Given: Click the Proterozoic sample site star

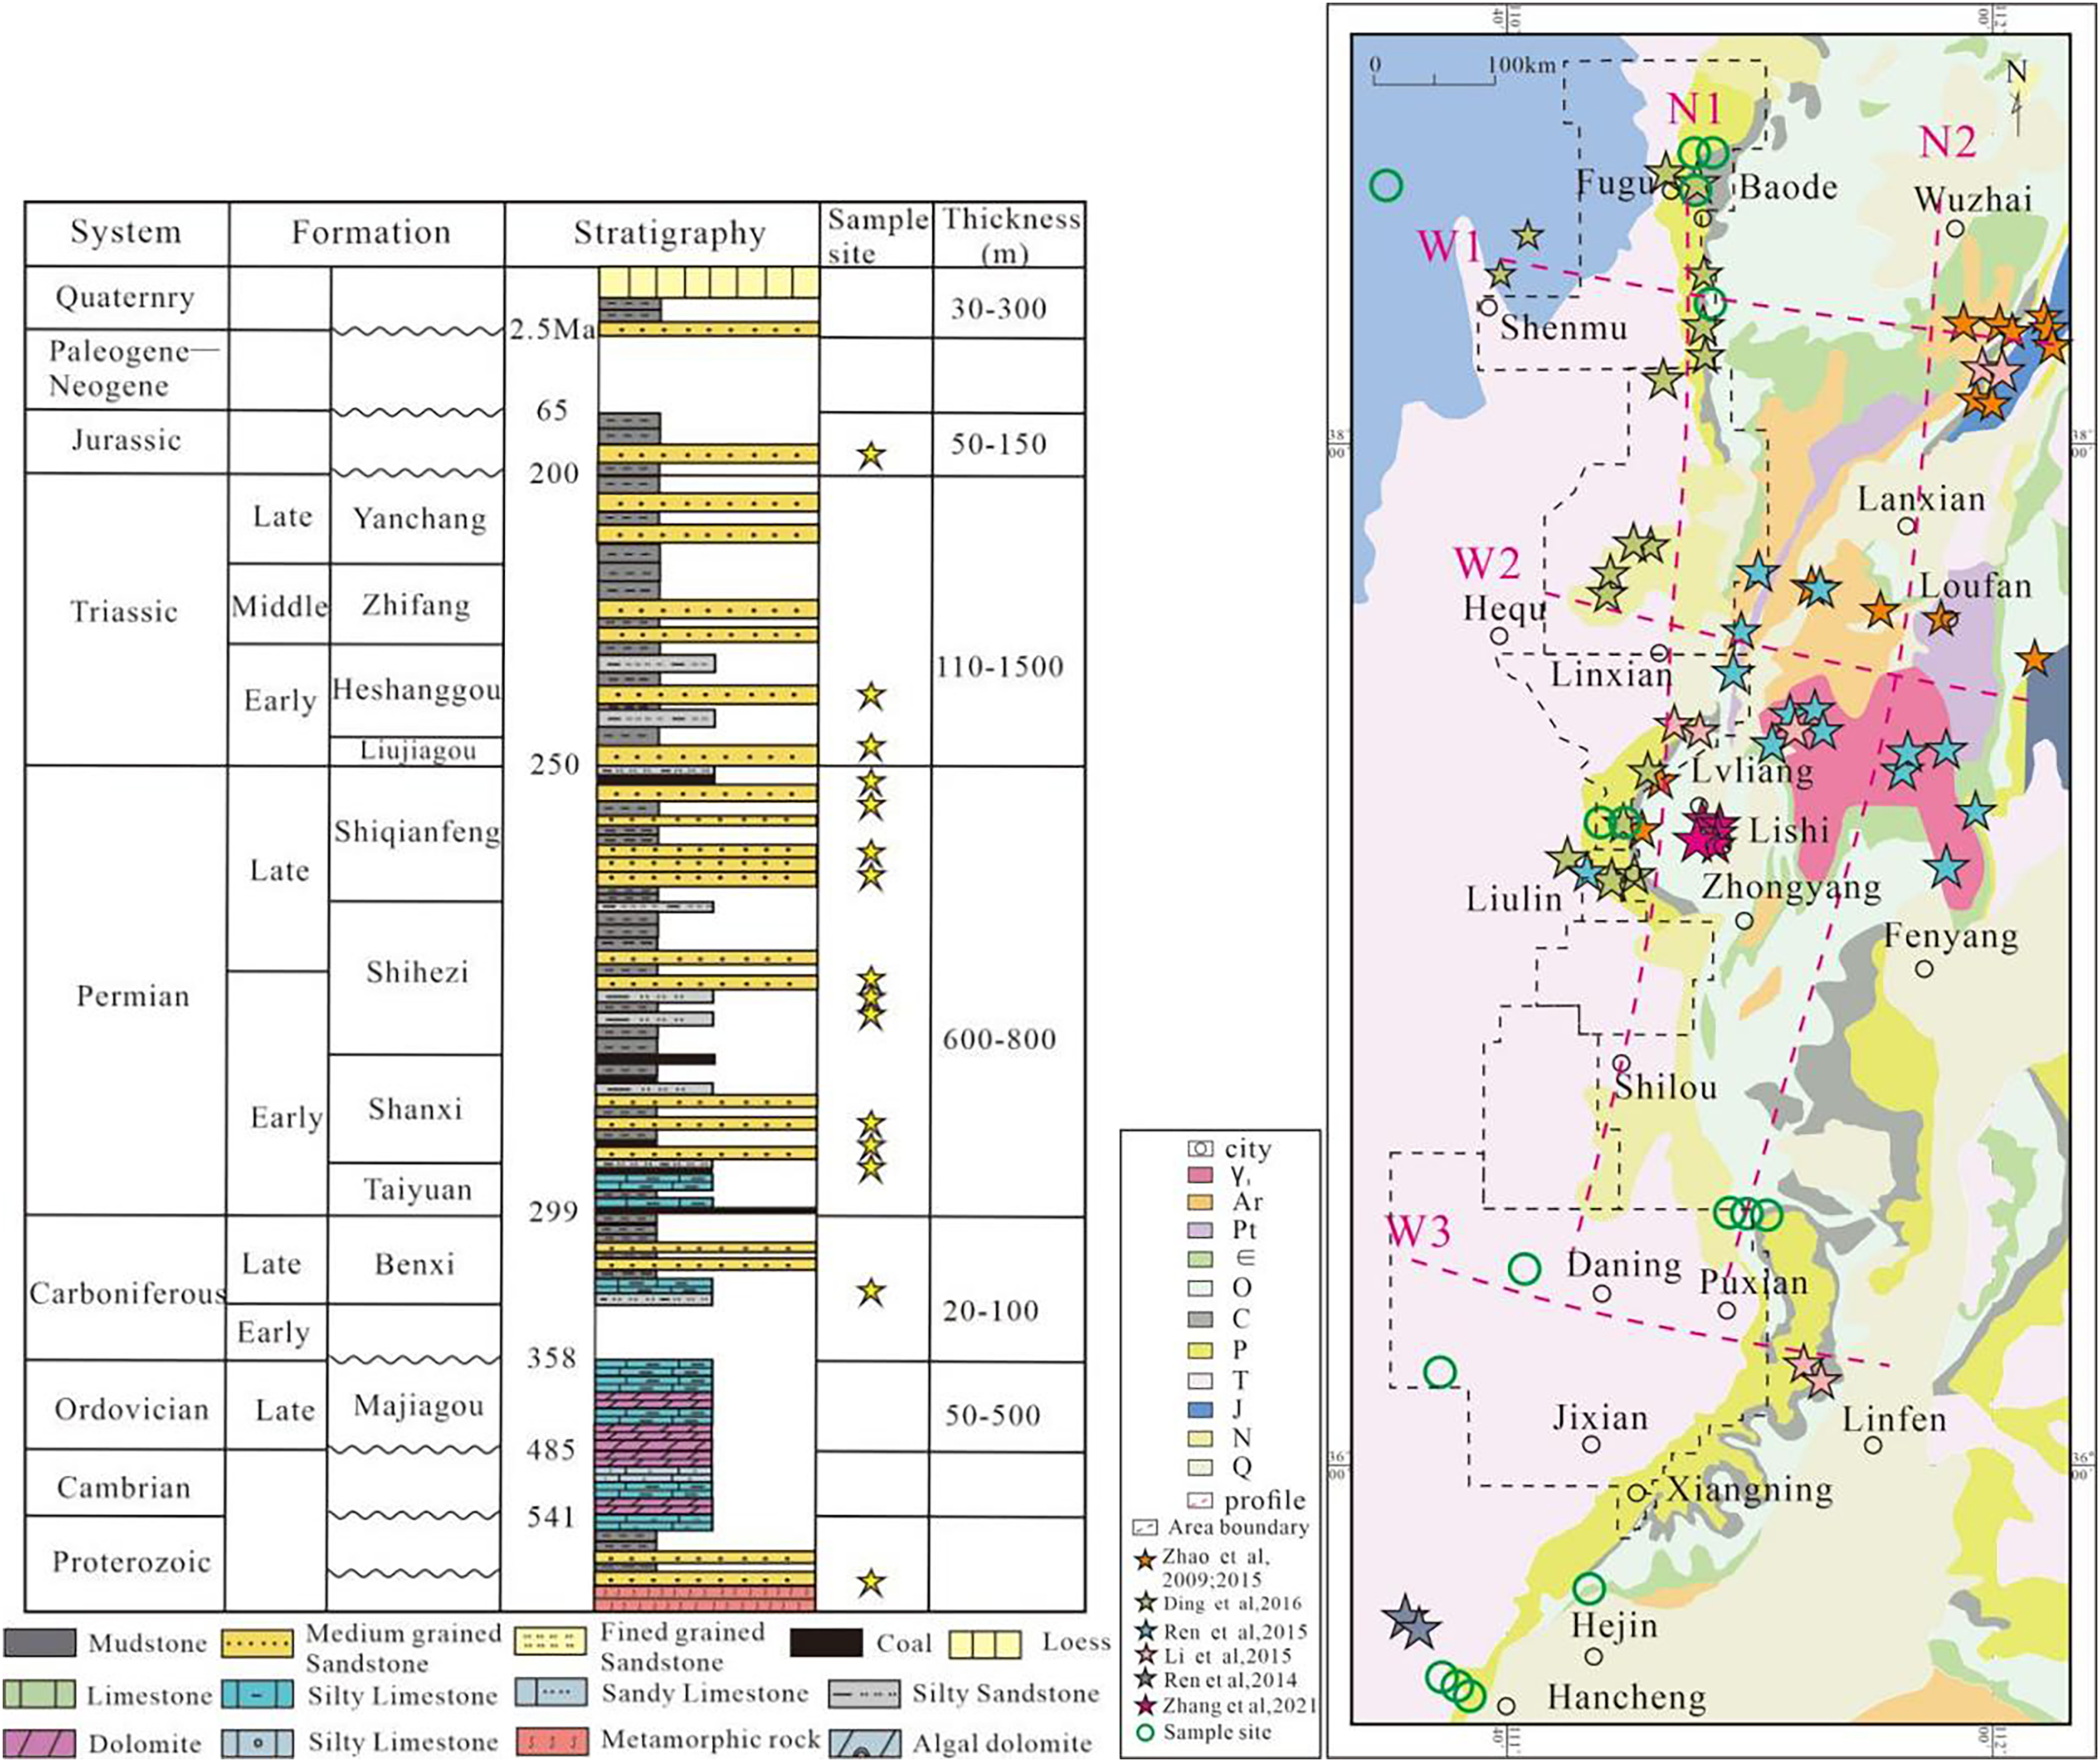Looking at the screenshot, I should 871,1582.
